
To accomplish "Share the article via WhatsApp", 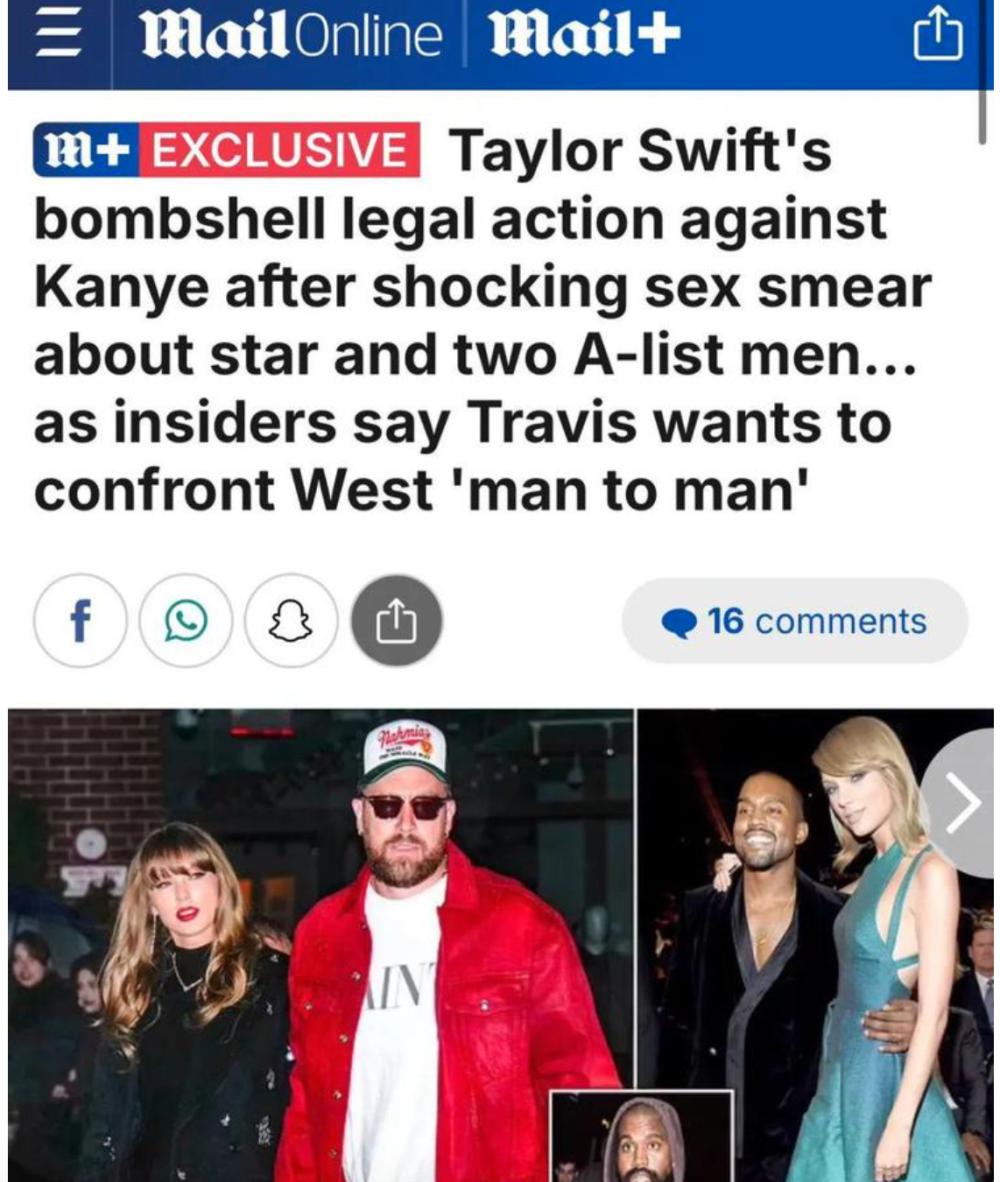I will click(185, 620).
